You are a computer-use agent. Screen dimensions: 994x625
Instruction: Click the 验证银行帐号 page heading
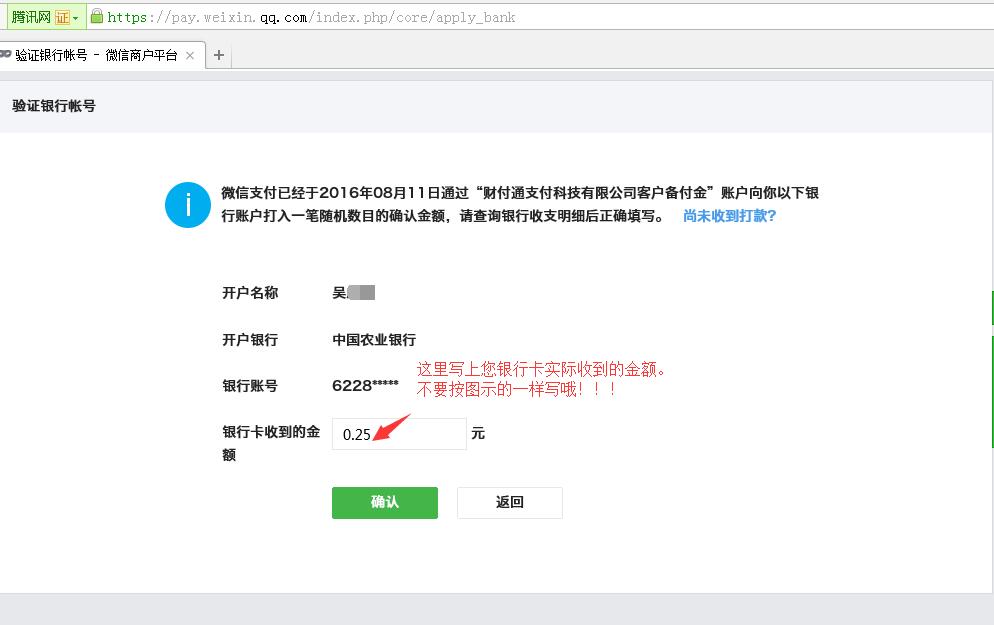click(x=54, y=106)
